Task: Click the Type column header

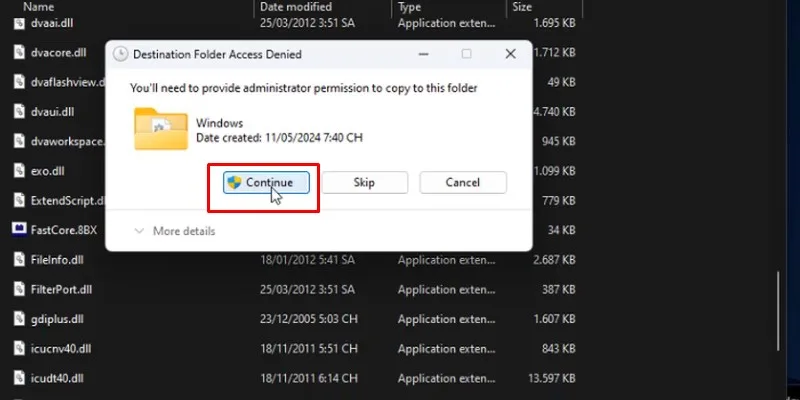Action: pos(410,6)
